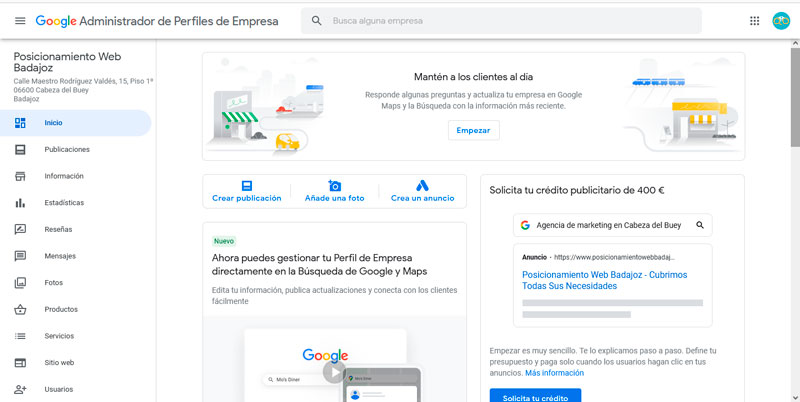
Task: Click the Añade una foto link
Action: coord(335,198)
